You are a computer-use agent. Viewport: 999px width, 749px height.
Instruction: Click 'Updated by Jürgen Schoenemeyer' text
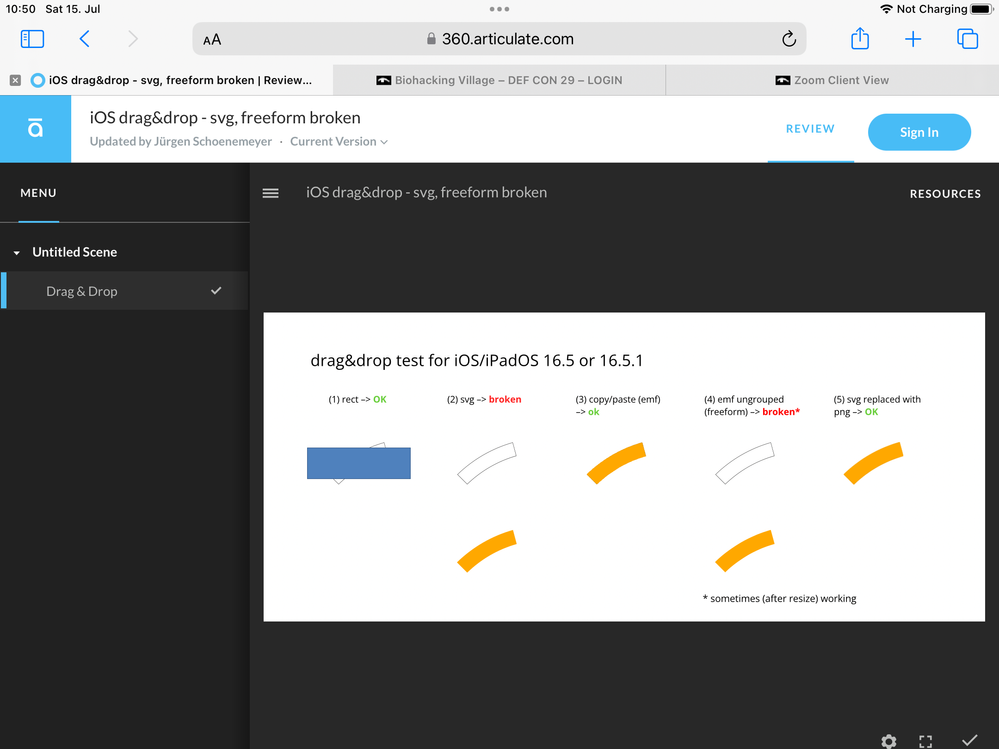click(181, 141)
